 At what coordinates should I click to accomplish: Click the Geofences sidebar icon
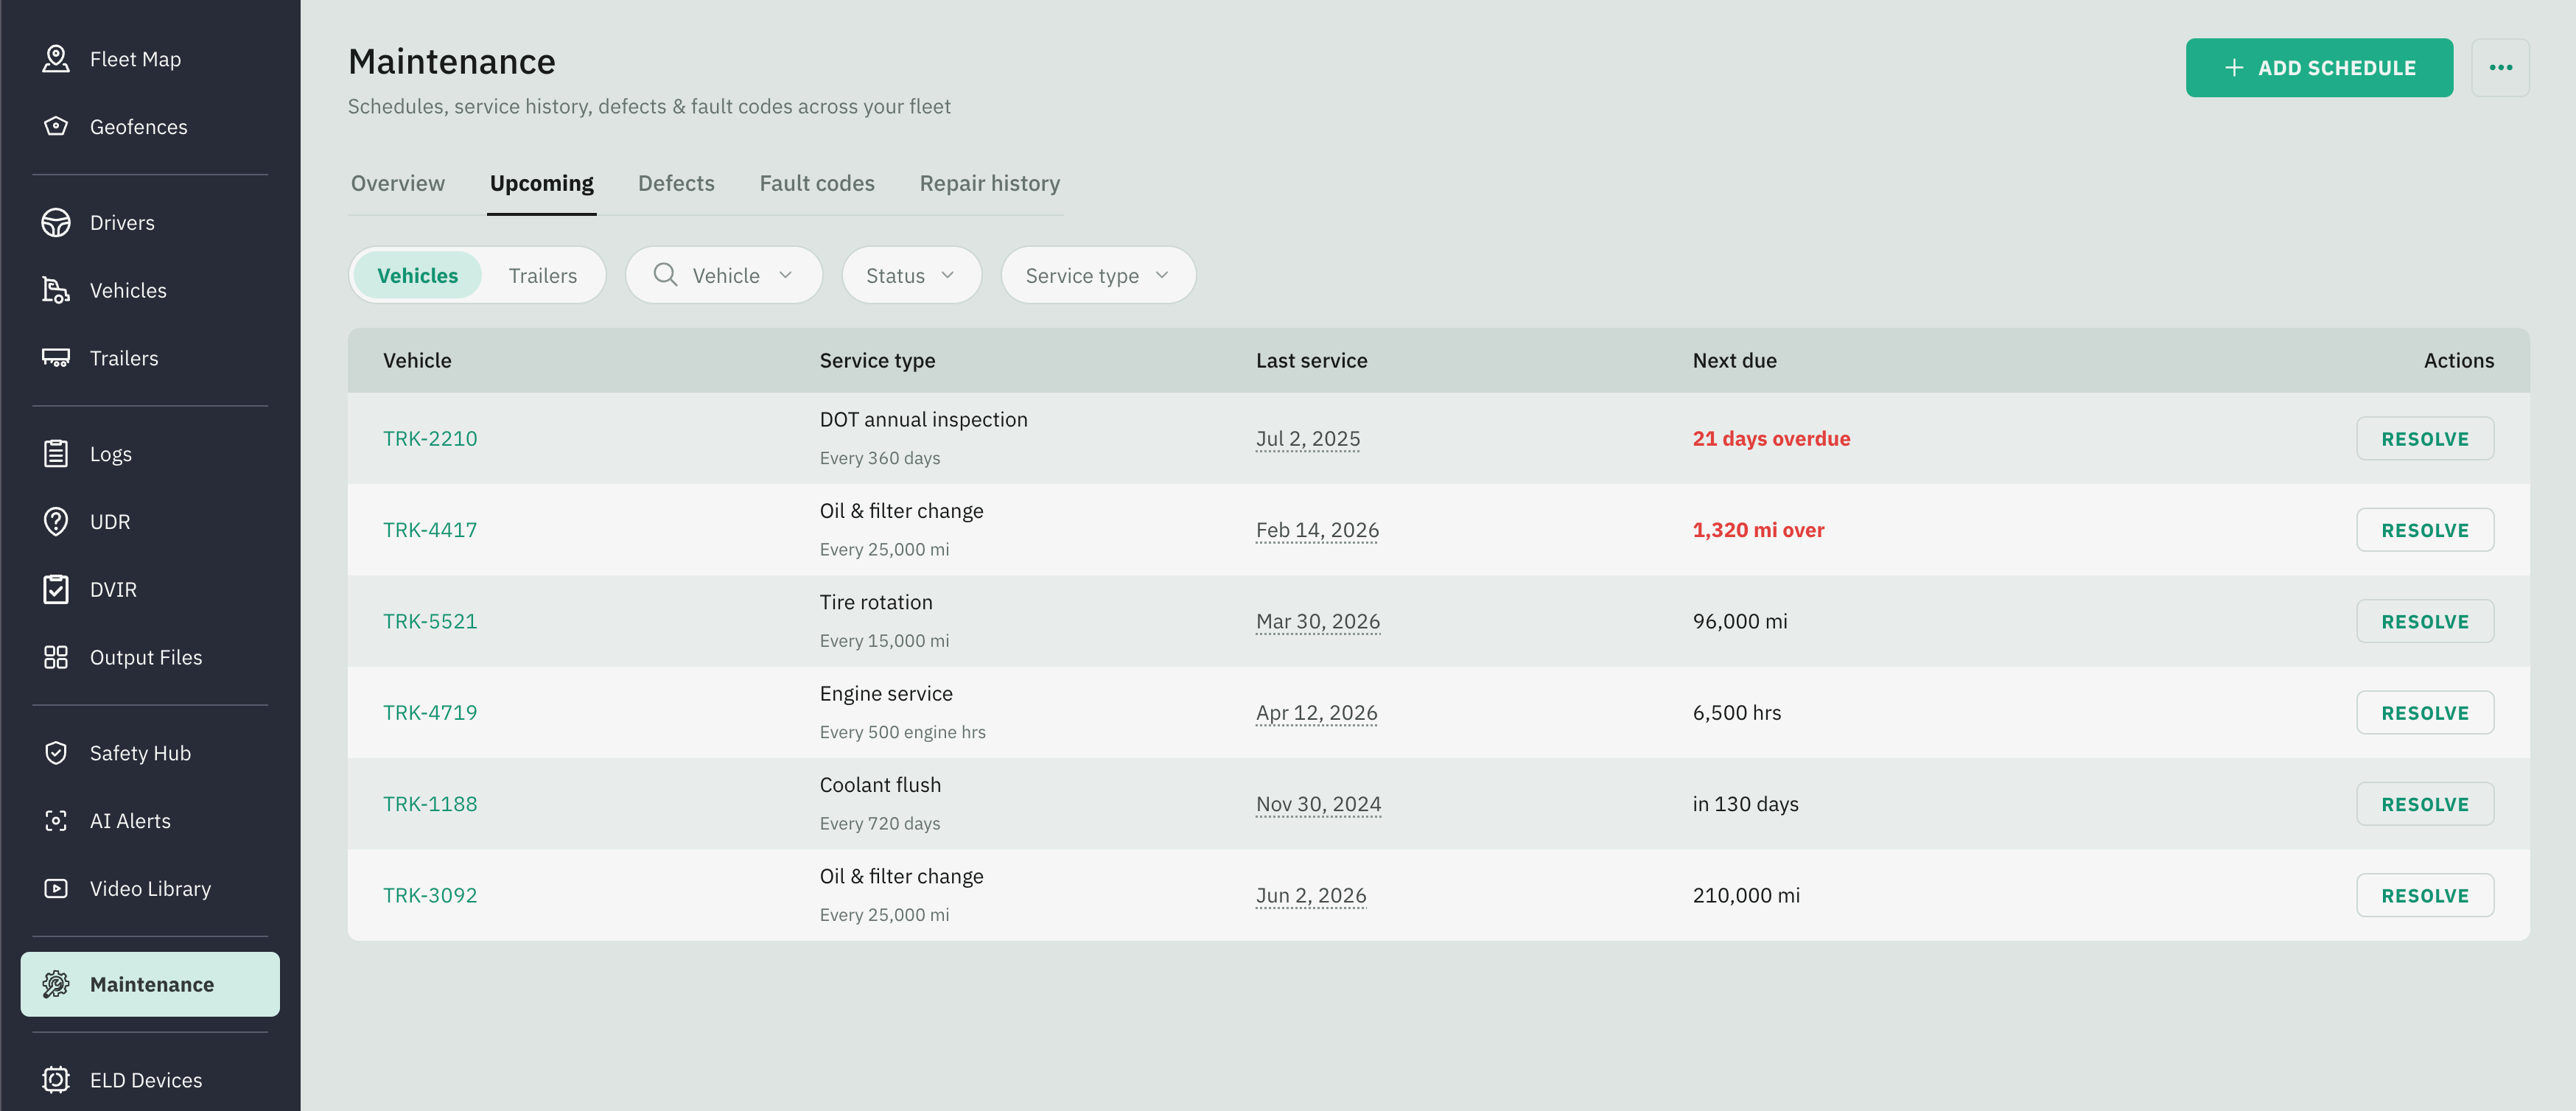pyautogui.click(x=56, y=126)
